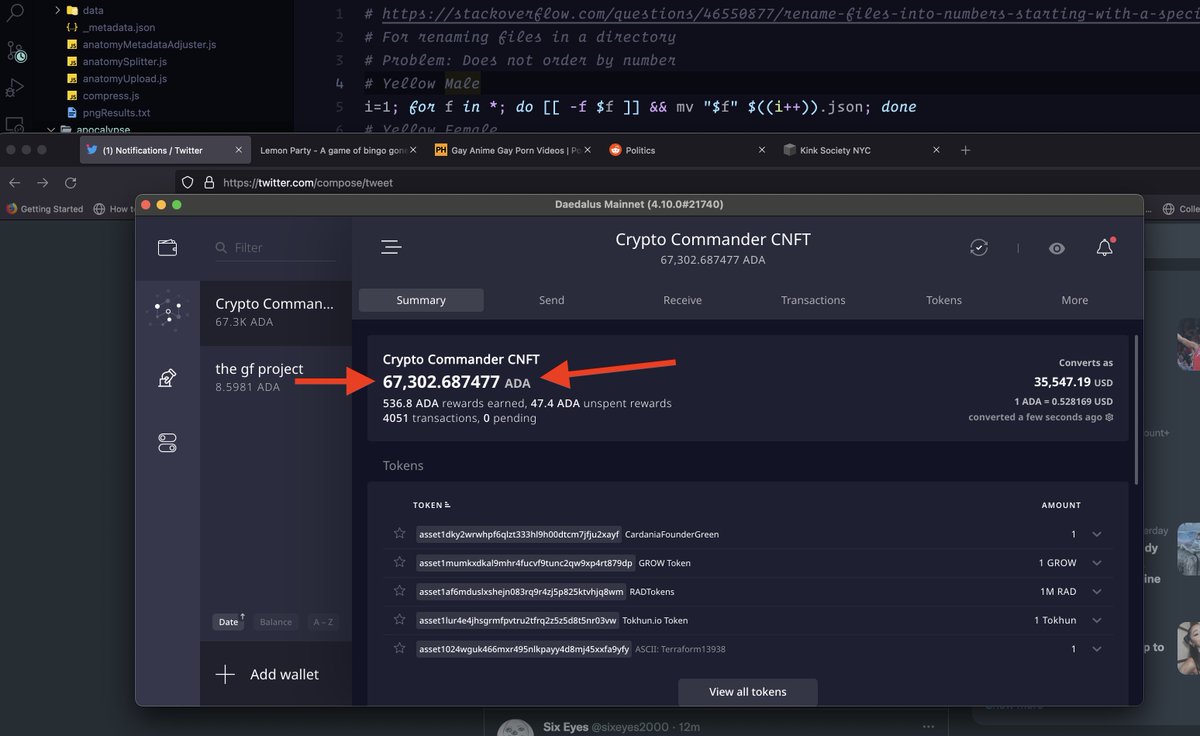Open the VS Code Run and Debug icon
1200x736 pixels.
coord(15,89)
